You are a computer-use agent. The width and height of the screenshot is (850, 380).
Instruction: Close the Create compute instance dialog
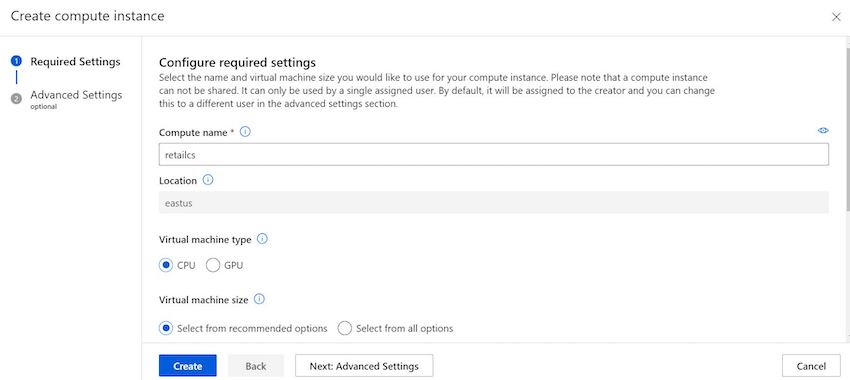point(836,17)
